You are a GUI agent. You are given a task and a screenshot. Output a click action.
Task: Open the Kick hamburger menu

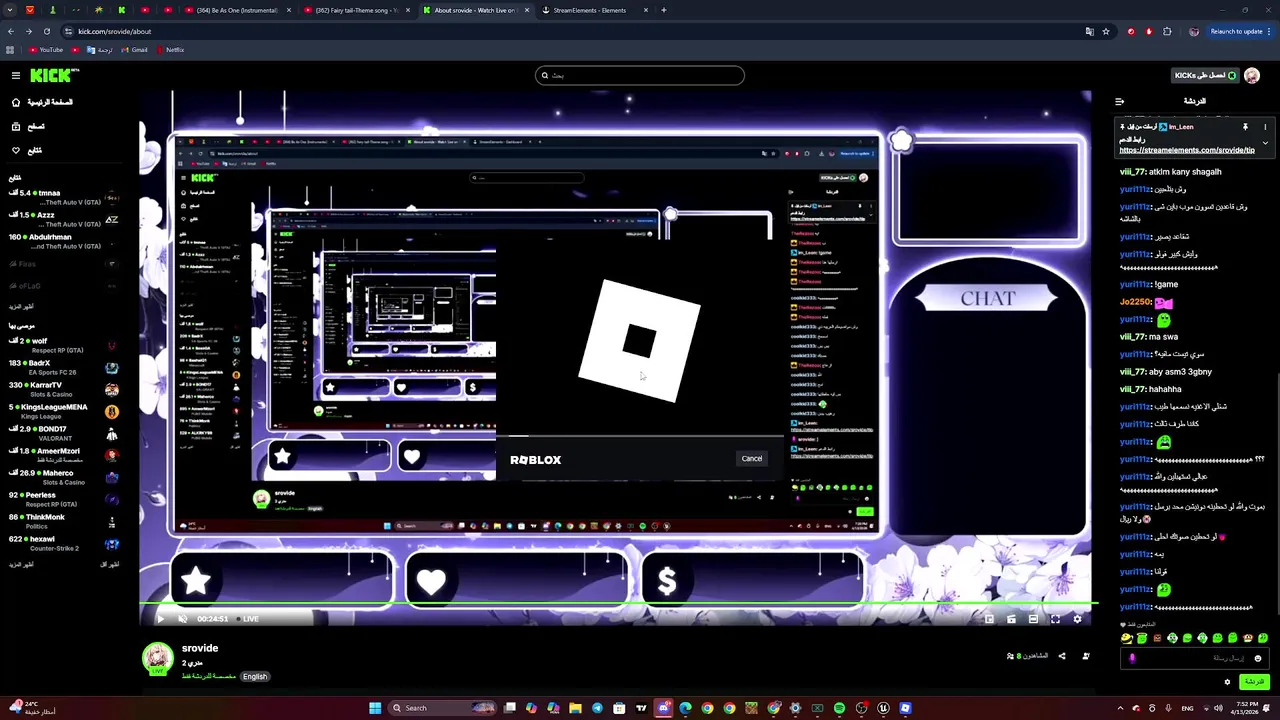point(16,75)
